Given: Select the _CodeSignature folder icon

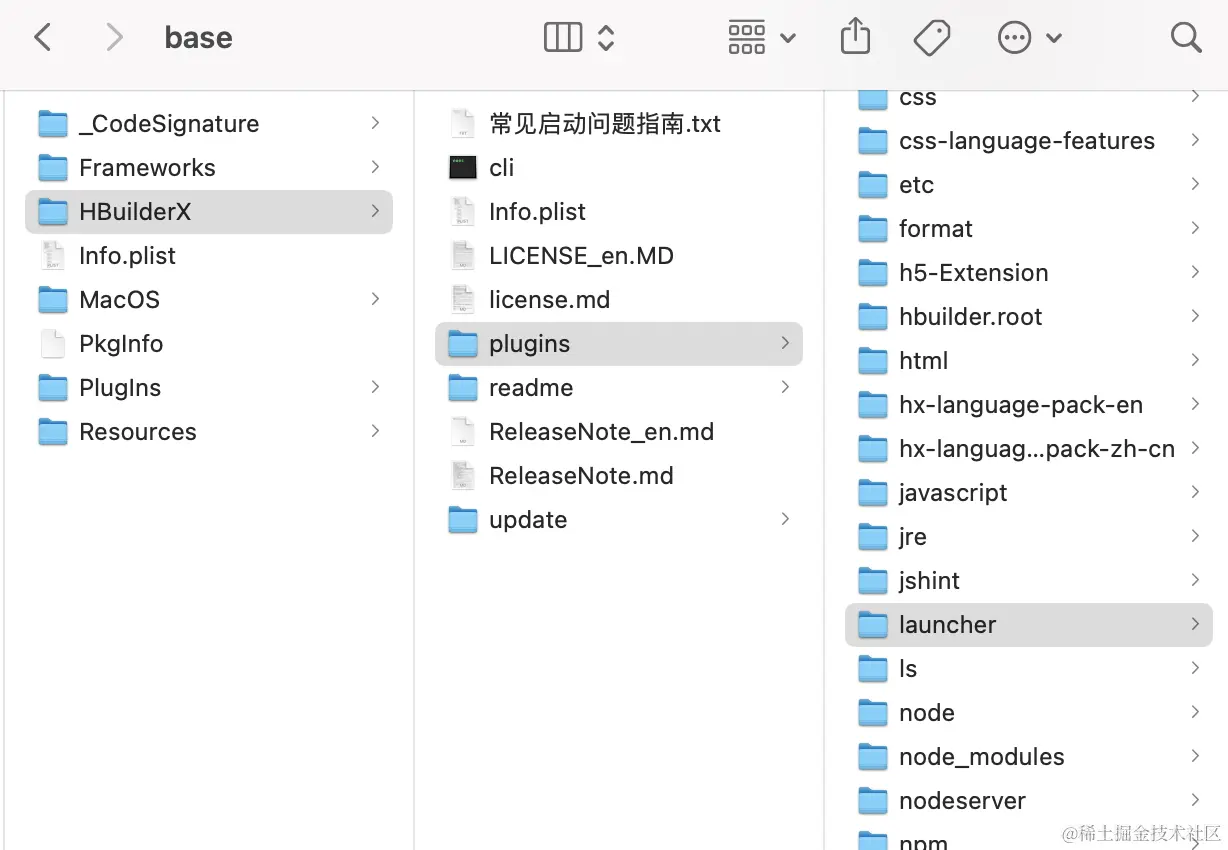Looking at the screenshot, I should (x=53, y=124).
